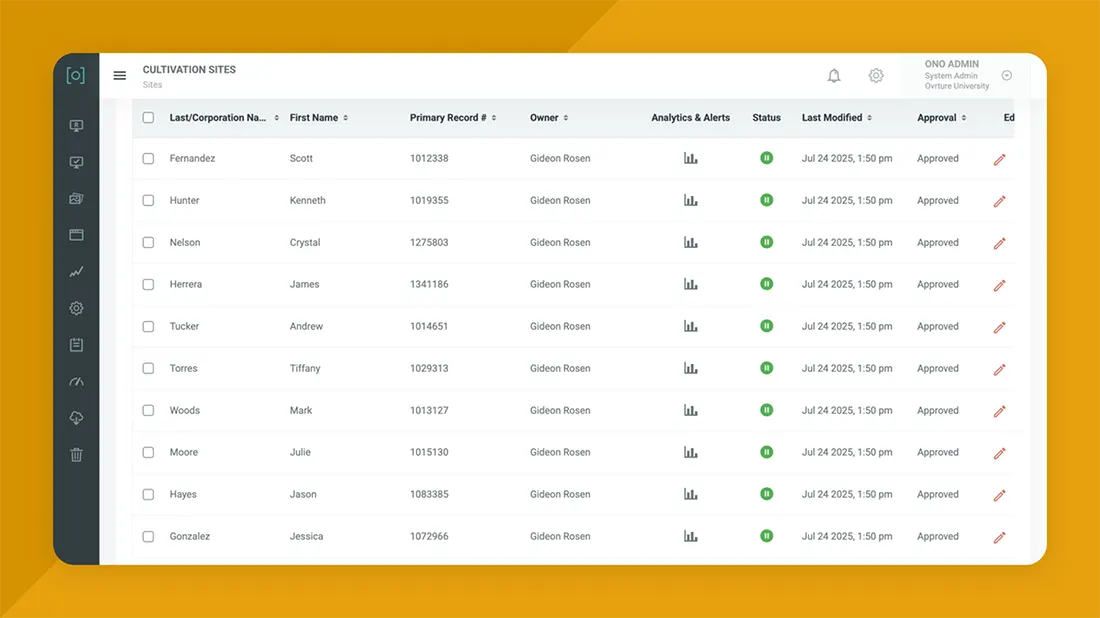Screen dimensions: 1100x618
Task: Edit the Moore record pencil icon
Action: pyautogui.click(x=1000, y=453)
